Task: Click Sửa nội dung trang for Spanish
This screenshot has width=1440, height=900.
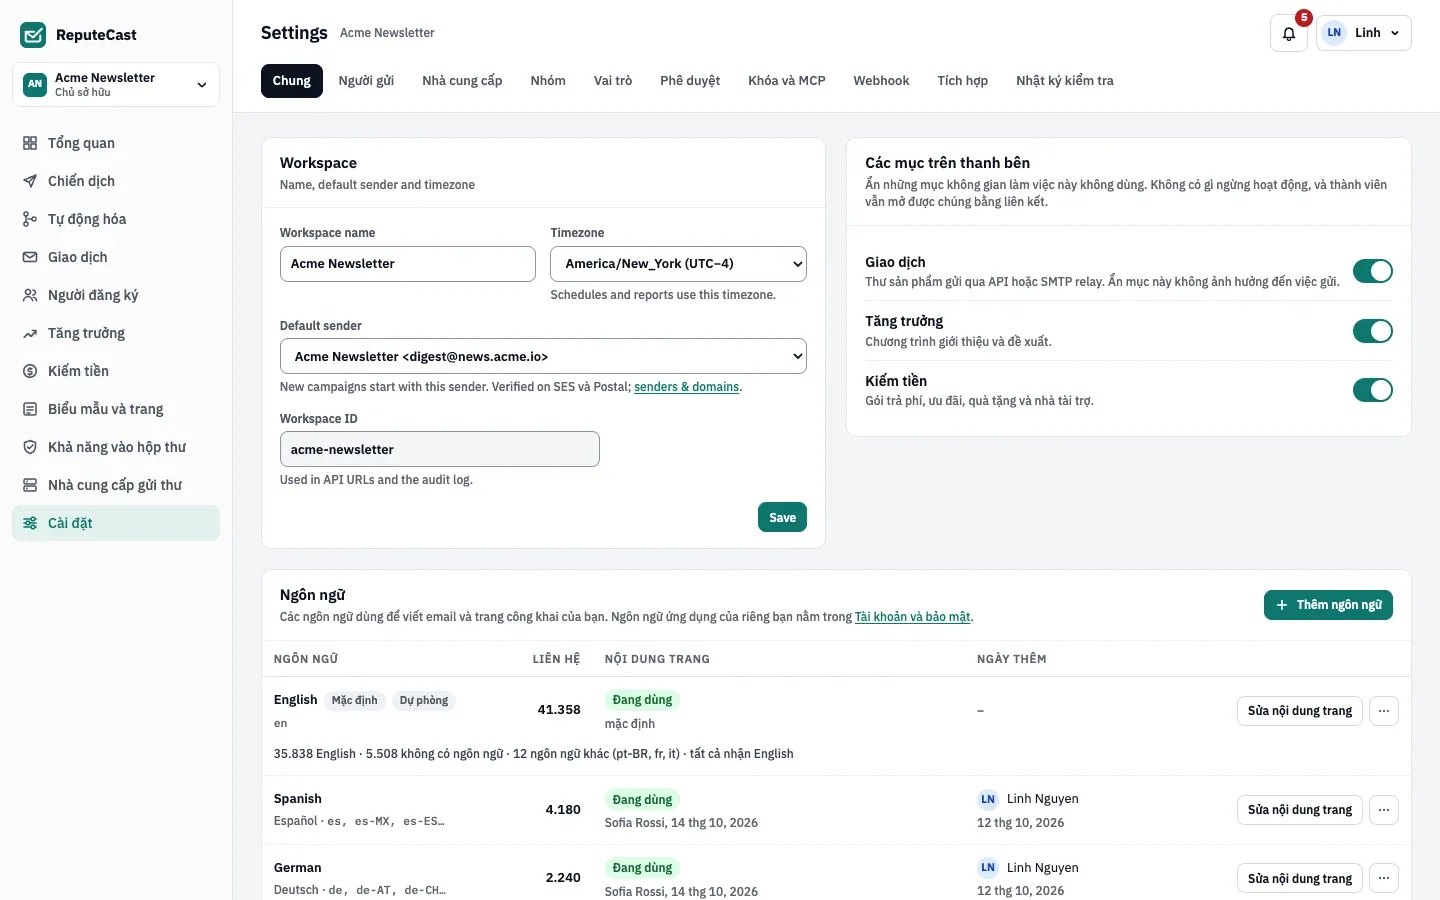Action: coord(1300,810)
